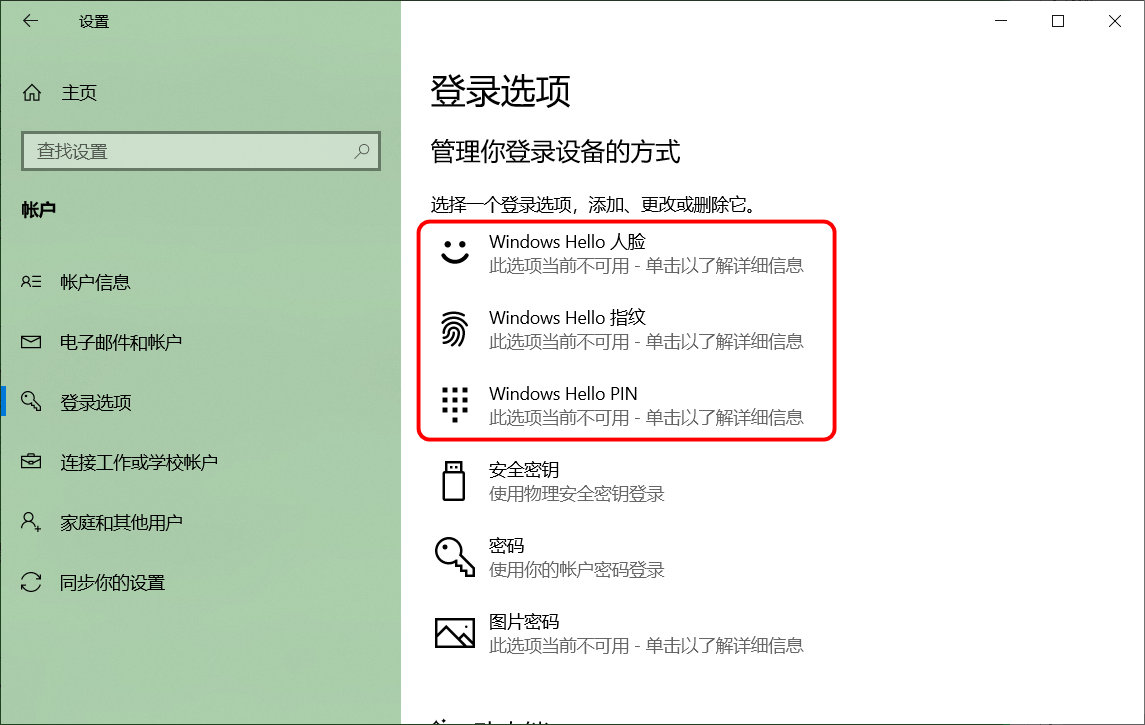
Task: Click the Windows Hello 指纹 fingerprint icon
Action: (x=455, y=328)
